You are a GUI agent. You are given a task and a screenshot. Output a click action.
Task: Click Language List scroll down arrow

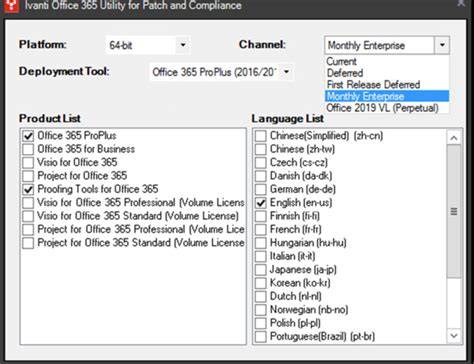pos(454,336)
